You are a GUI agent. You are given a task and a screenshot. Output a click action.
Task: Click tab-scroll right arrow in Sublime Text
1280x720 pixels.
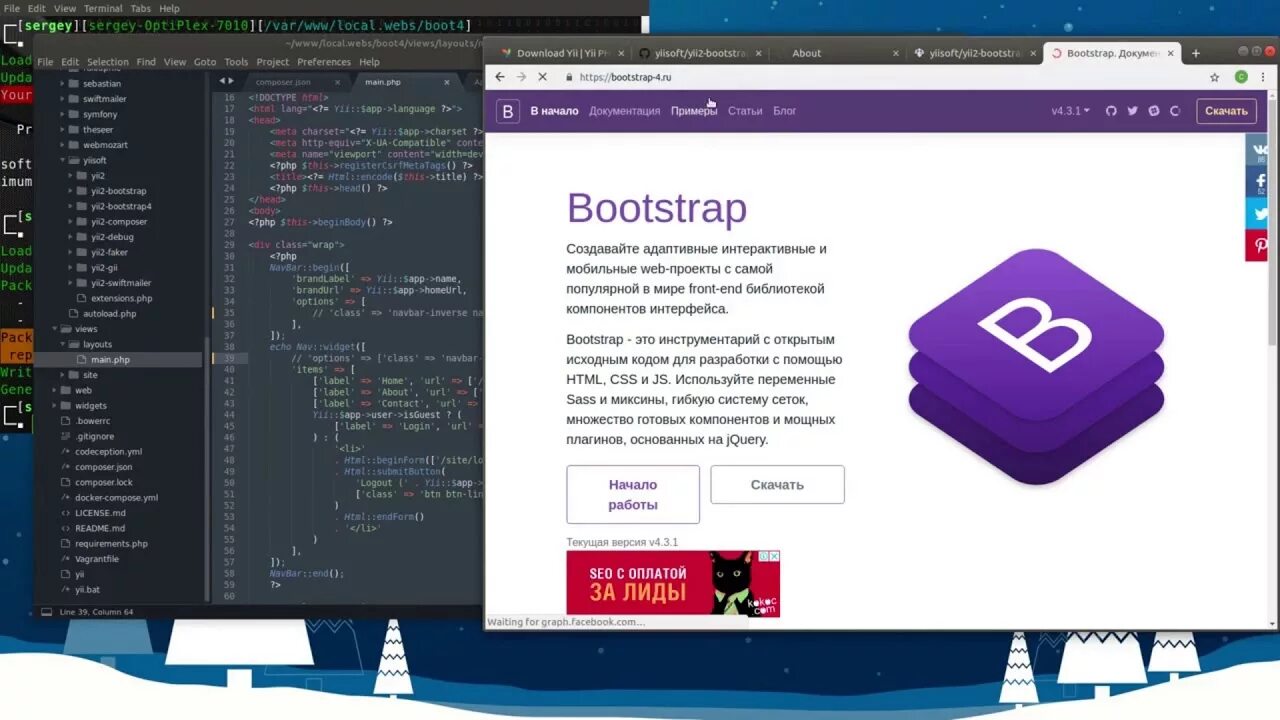(x=232, y=81)
